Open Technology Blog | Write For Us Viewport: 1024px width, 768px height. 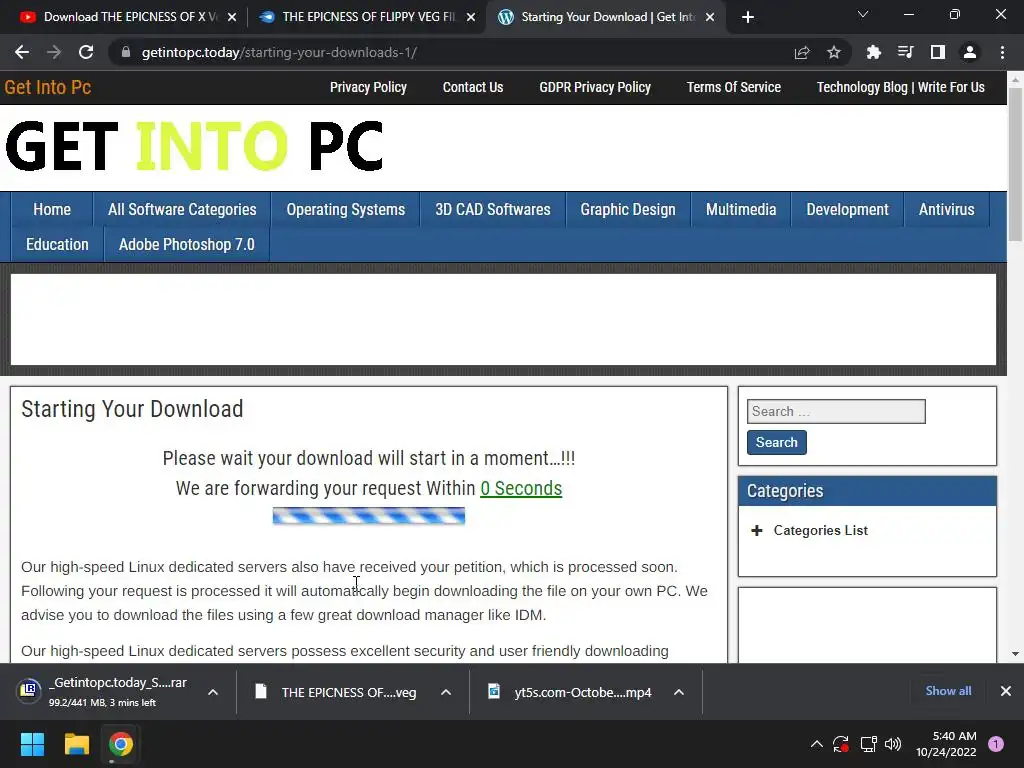pyautogui.click(x=901, y=88)
